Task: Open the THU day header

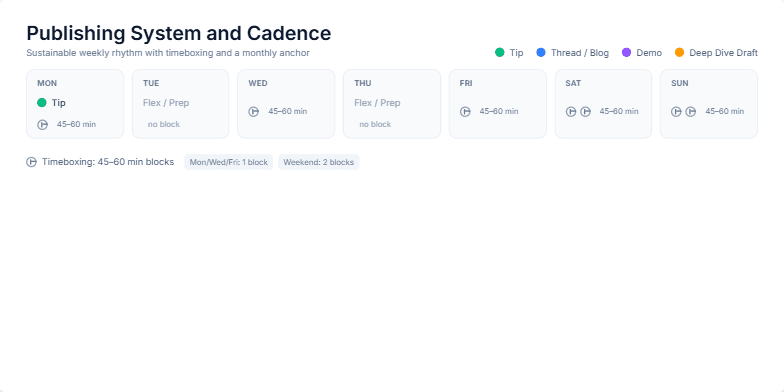Action: pyautogui.click(x=363, y=83)
